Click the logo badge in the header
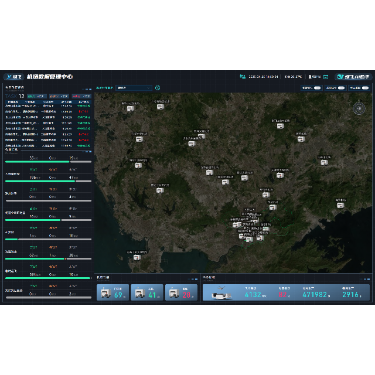 point(13,77)
